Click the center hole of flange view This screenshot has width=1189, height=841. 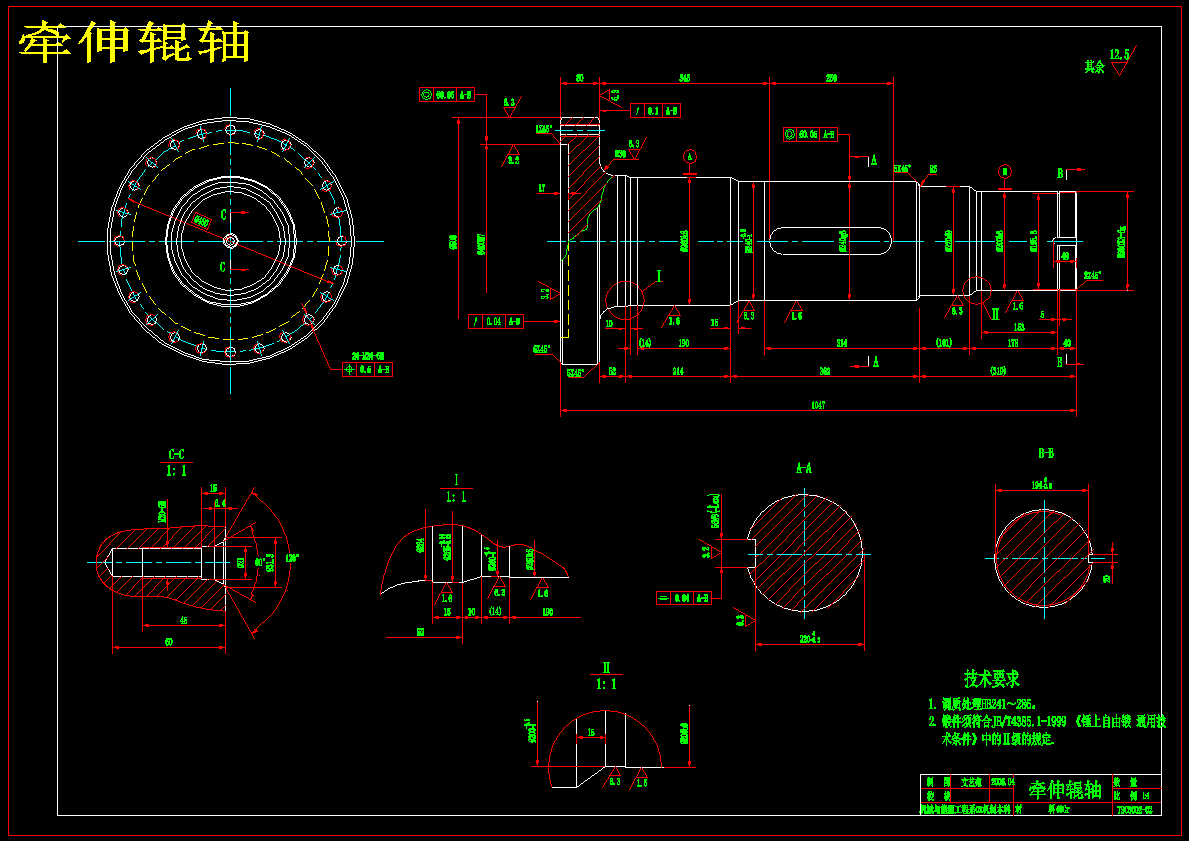pos(231,241)
